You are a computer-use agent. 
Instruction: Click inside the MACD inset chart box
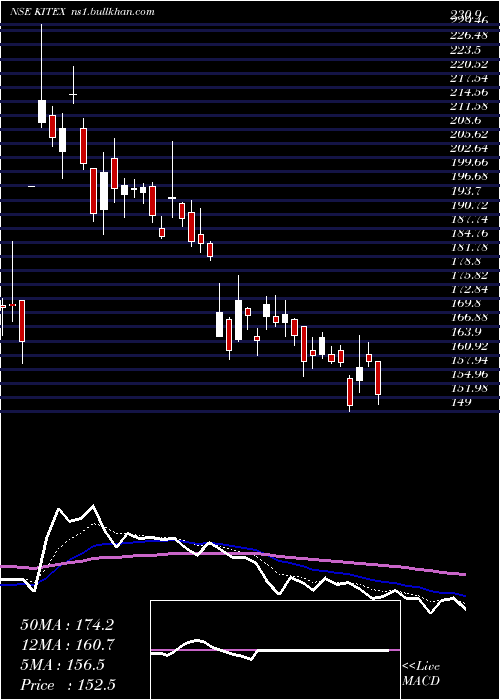pos(275,650)
